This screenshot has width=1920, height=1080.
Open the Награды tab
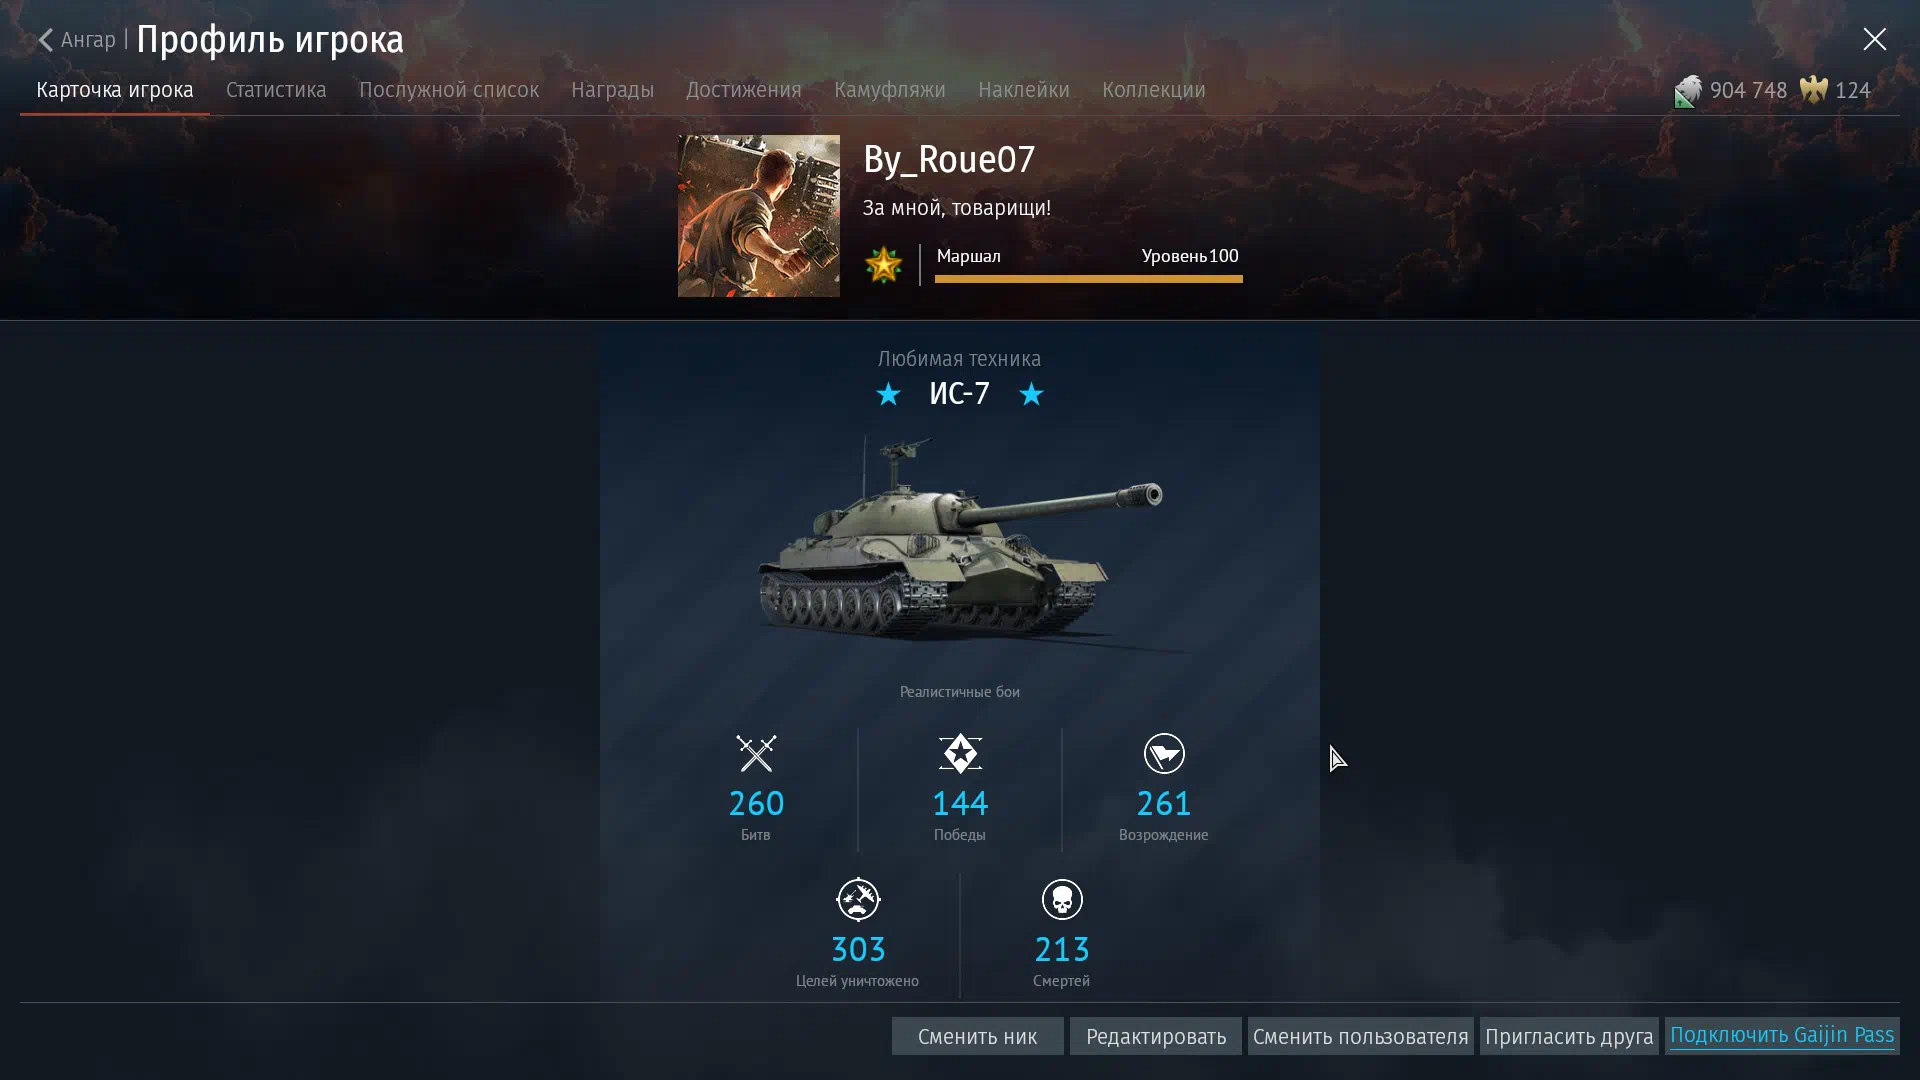pos(612,90)
